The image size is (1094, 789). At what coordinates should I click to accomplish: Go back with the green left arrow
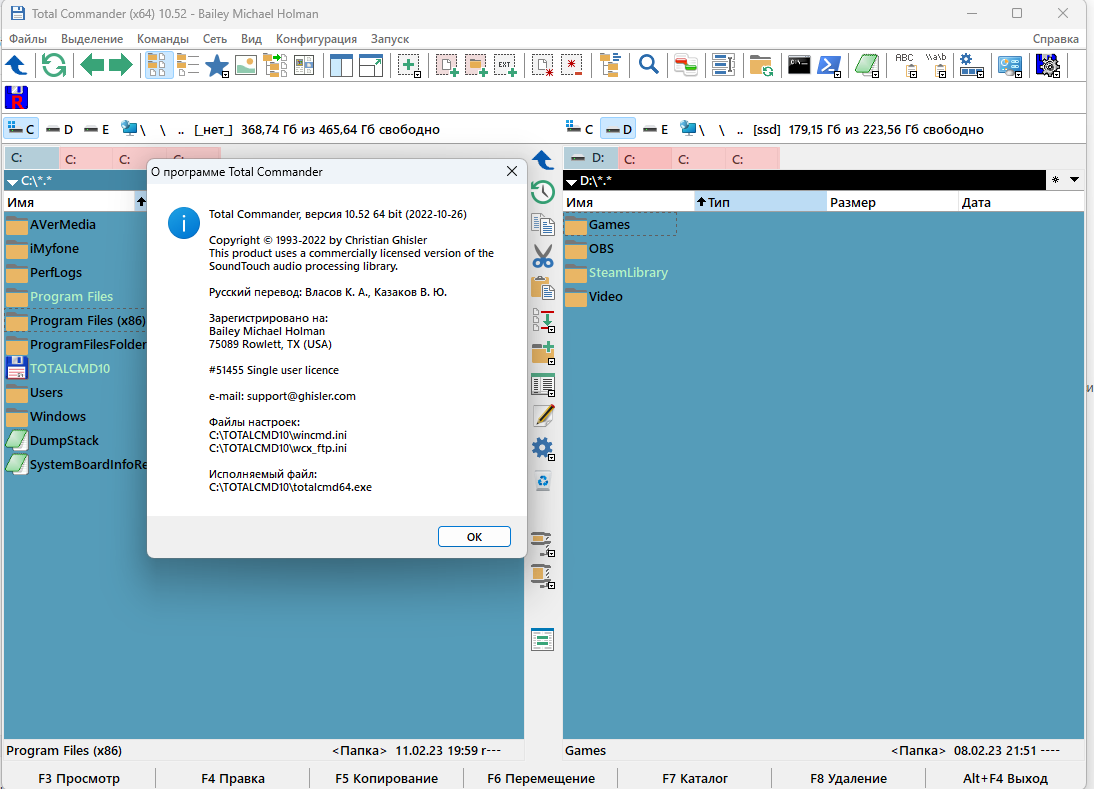tap(92, 66)
